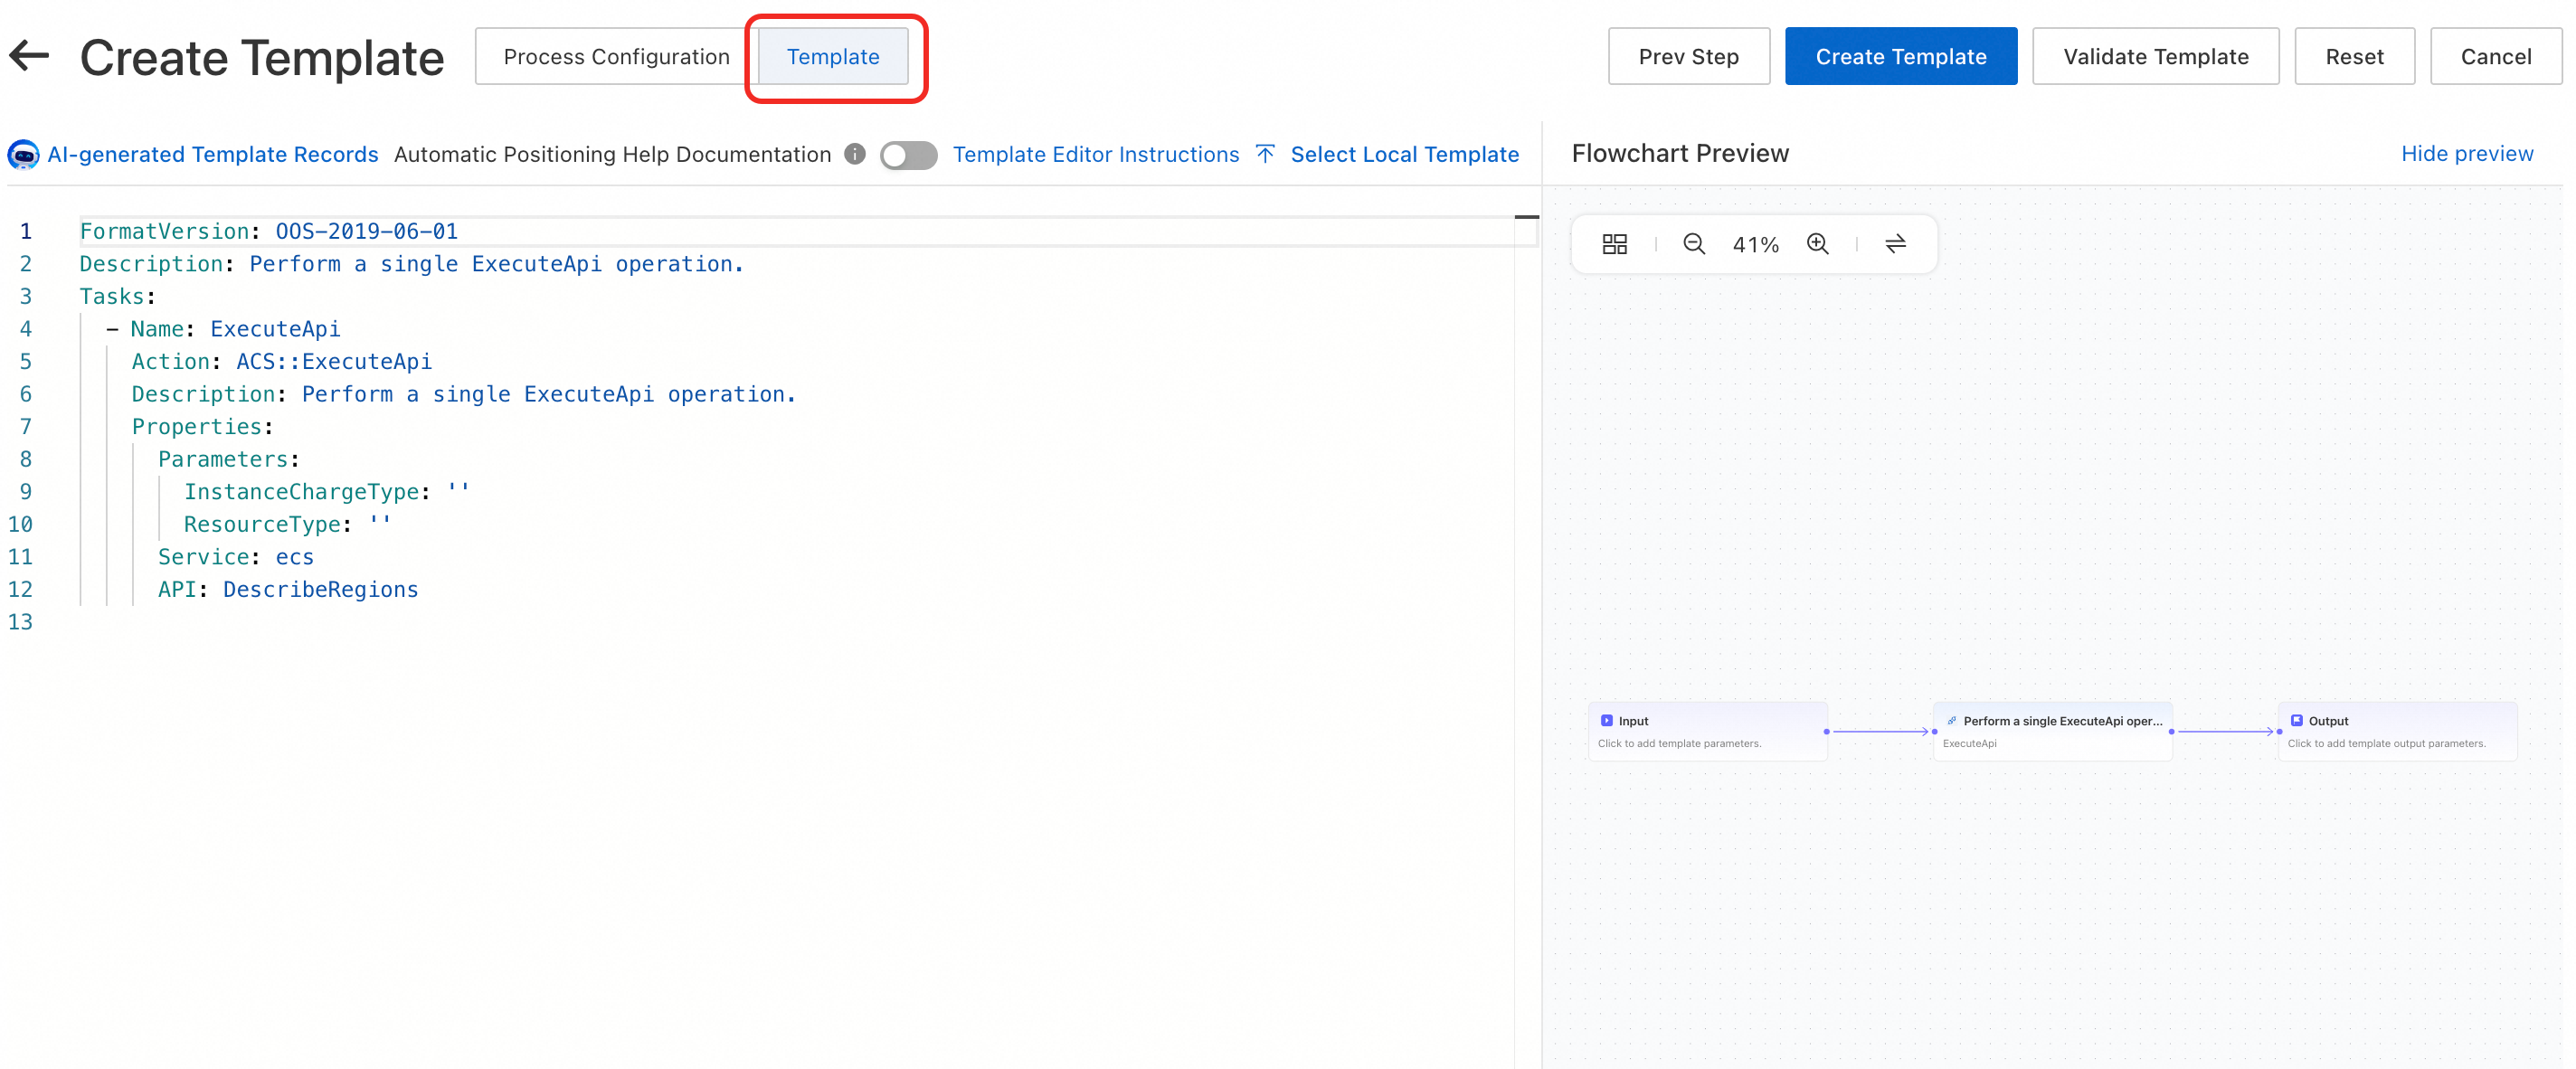Select the Perform a single ExecuteApi node
The image size is (2576, 1069).
coord(2052,731)
